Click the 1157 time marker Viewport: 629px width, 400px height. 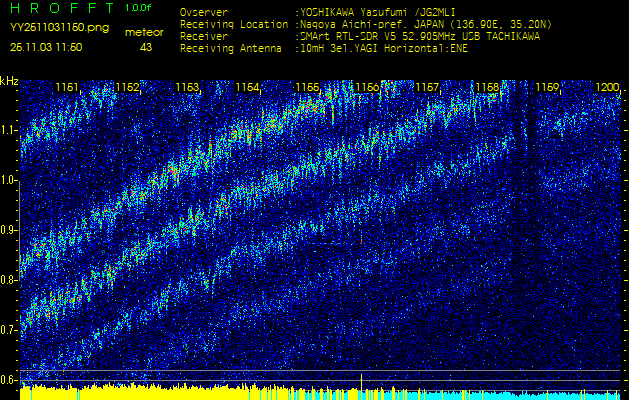pyautogui.click(x=428, y=87)
